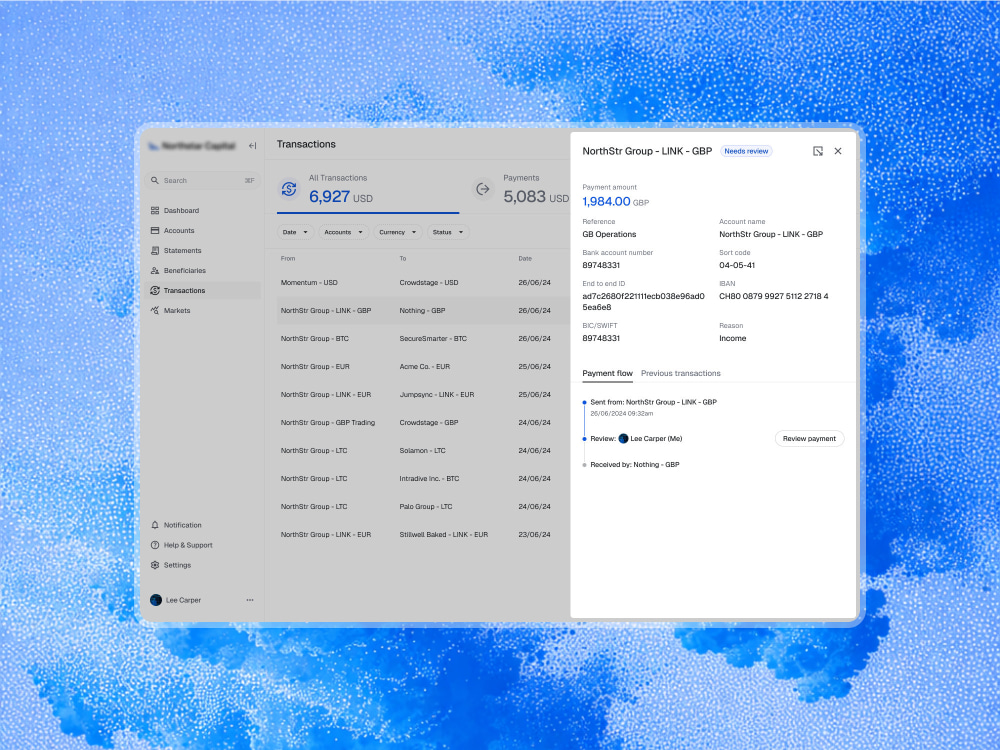Click the Needs review status badge

[746, 151]
